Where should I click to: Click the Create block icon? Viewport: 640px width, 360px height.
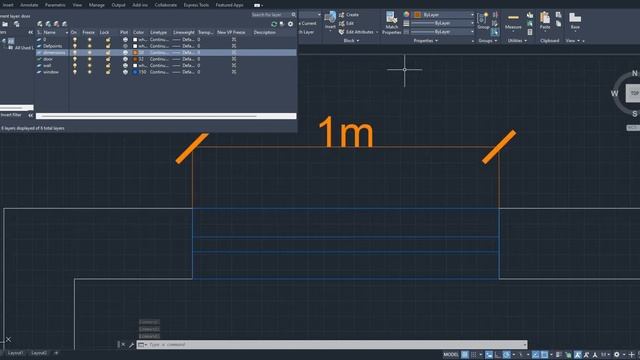pyautogui.click(x=349, y=15)
